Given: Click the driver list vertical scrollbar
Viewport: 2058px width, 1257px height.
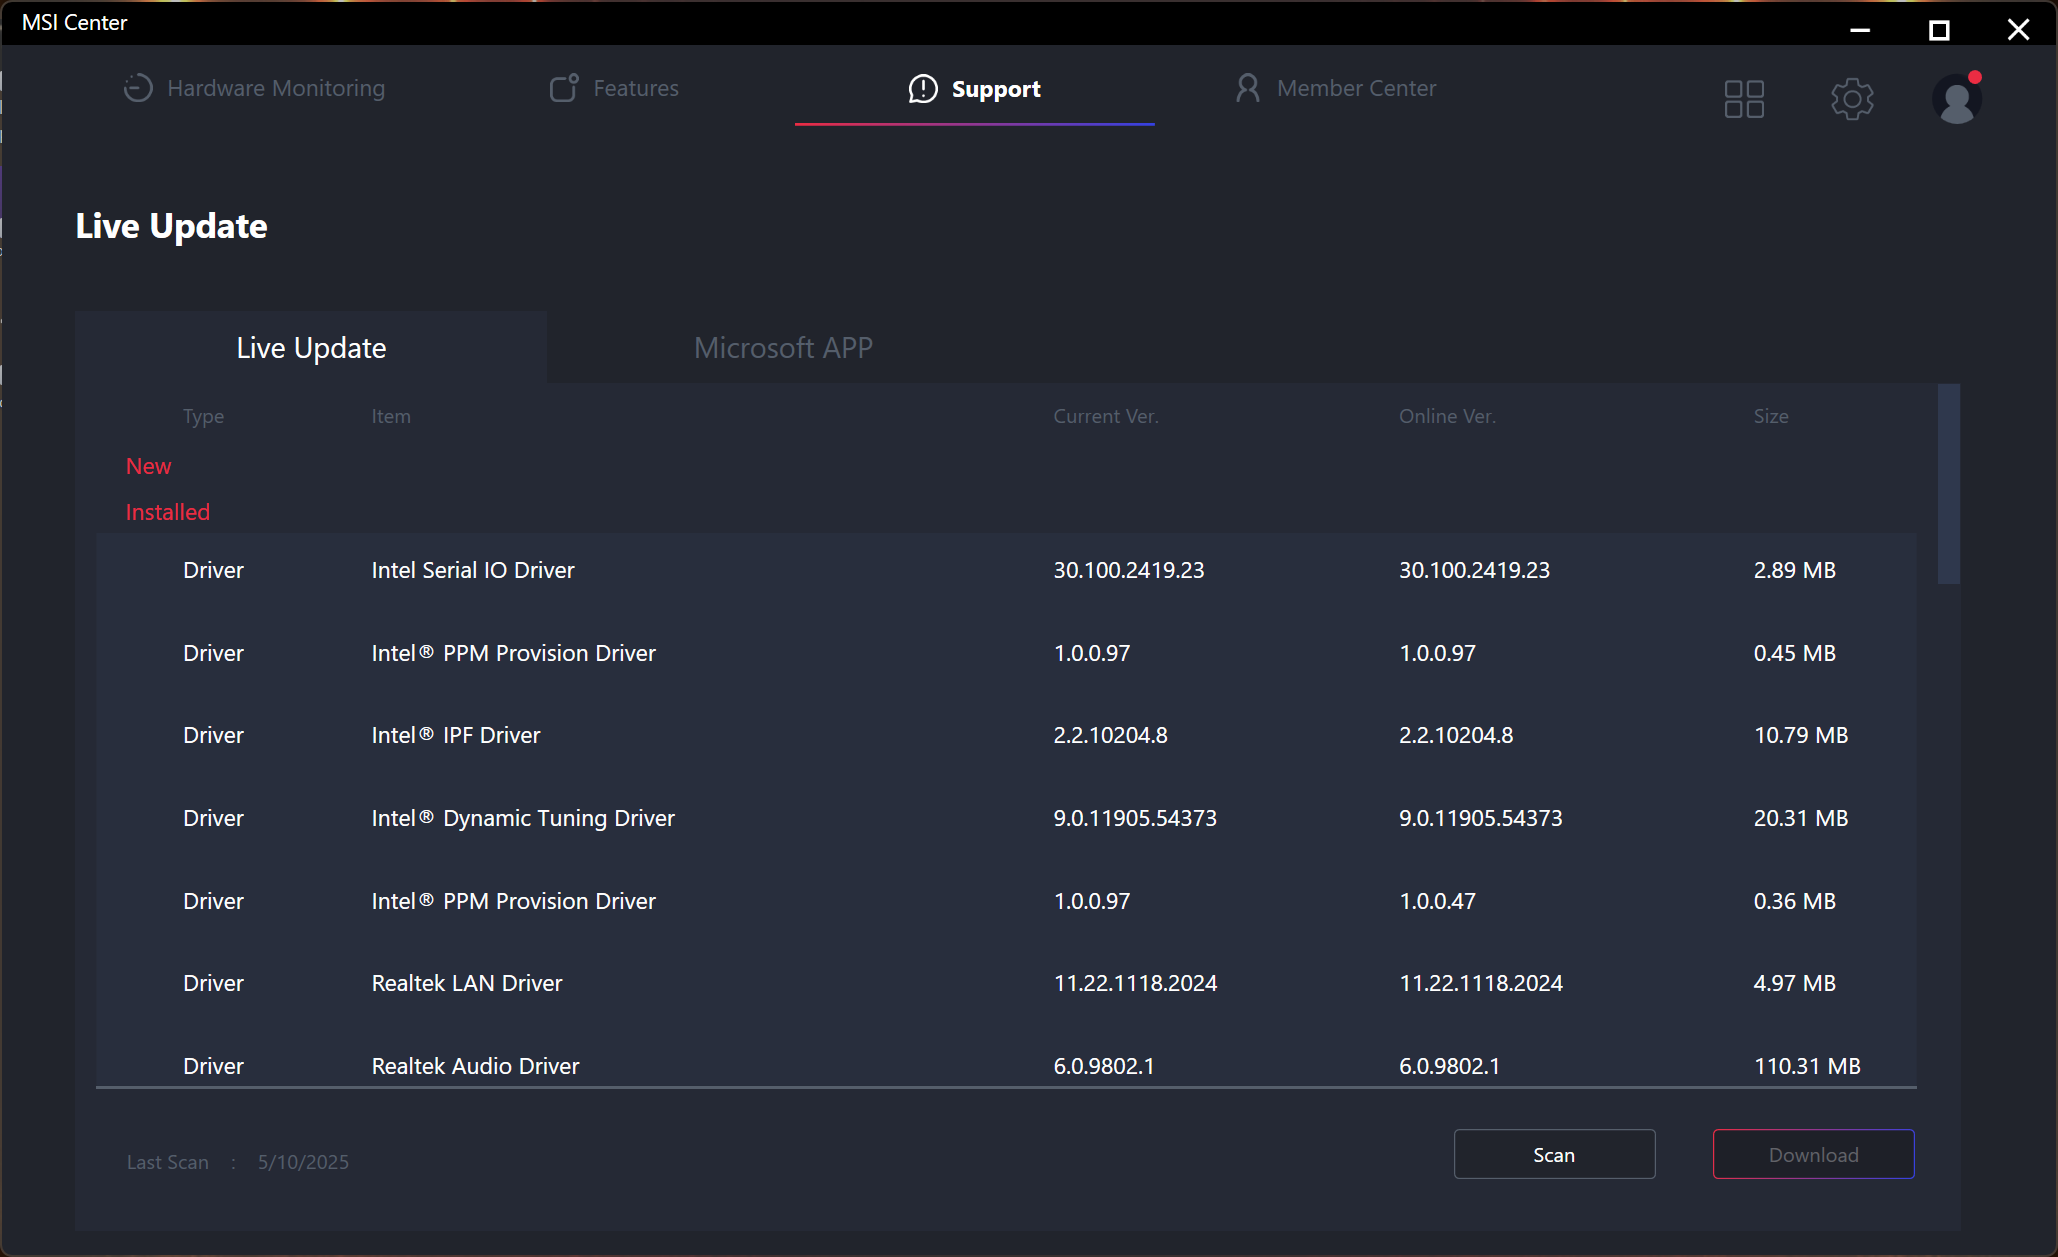Looking at the screenshot, I should pyautogui.click(x=1948, y=484).
